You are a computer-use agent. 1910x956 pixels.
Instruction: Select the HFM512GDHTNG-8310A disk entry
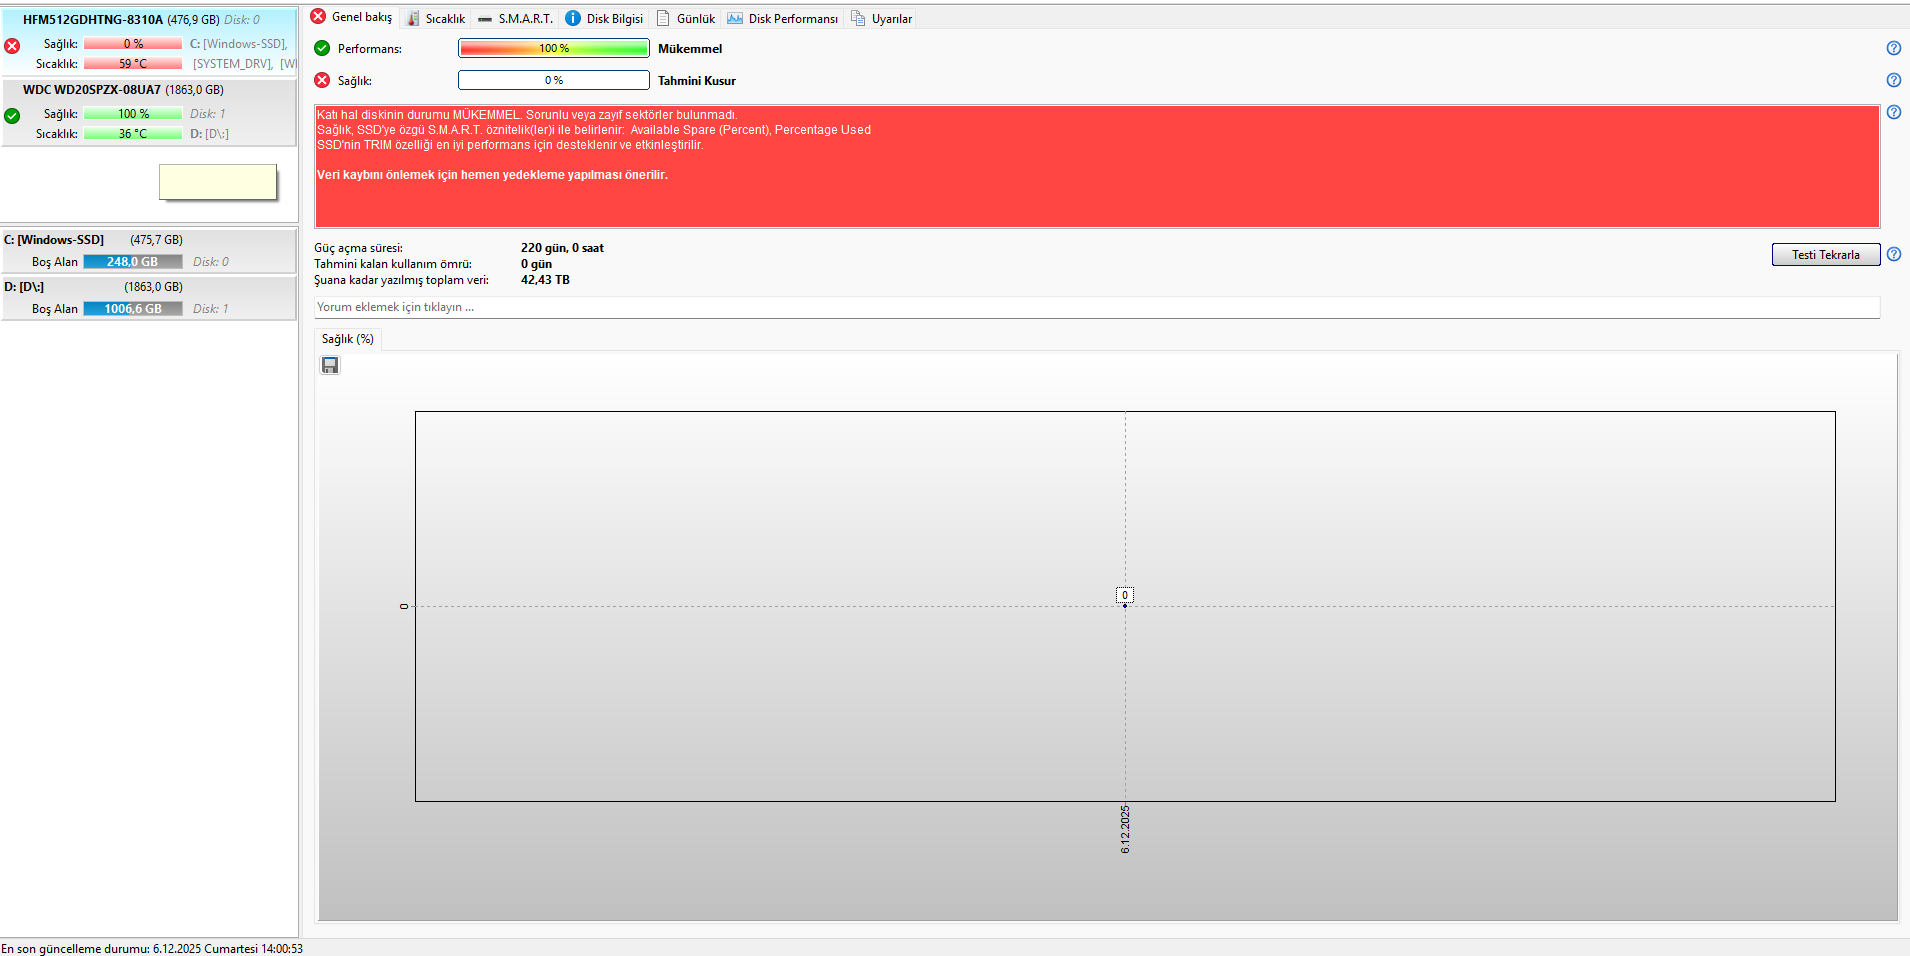(x=149, y=42)
